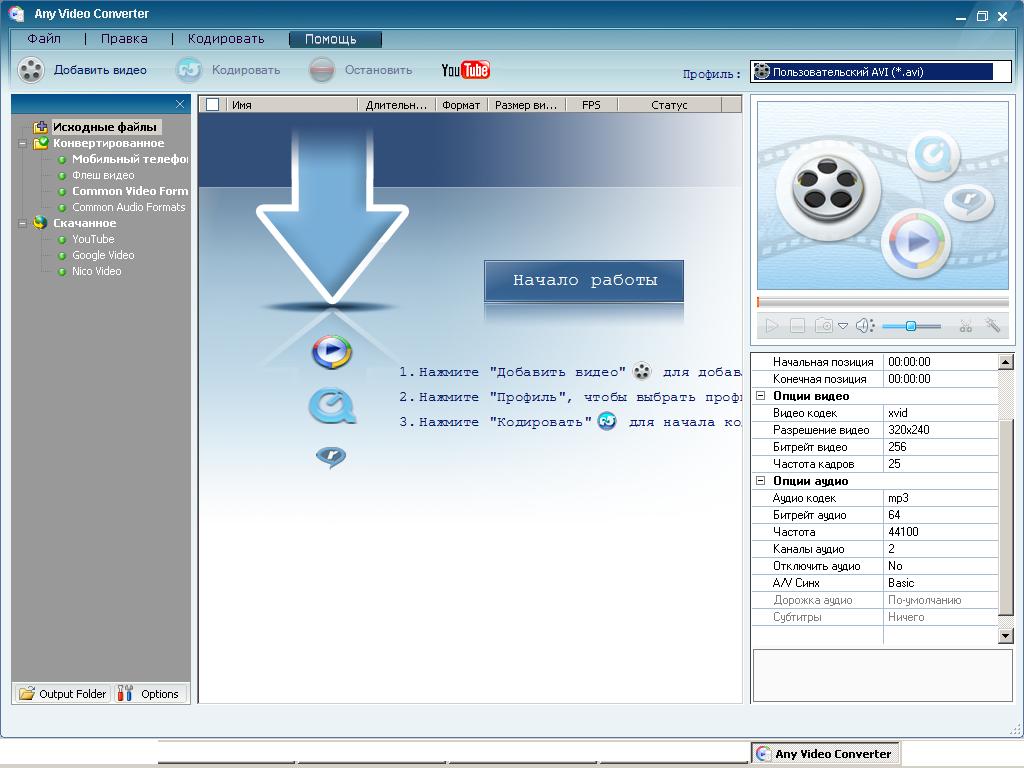Screen dimensions: 1024x768
Task: Click the Битрейт видео value 256
Action: [x=940, y=447]
